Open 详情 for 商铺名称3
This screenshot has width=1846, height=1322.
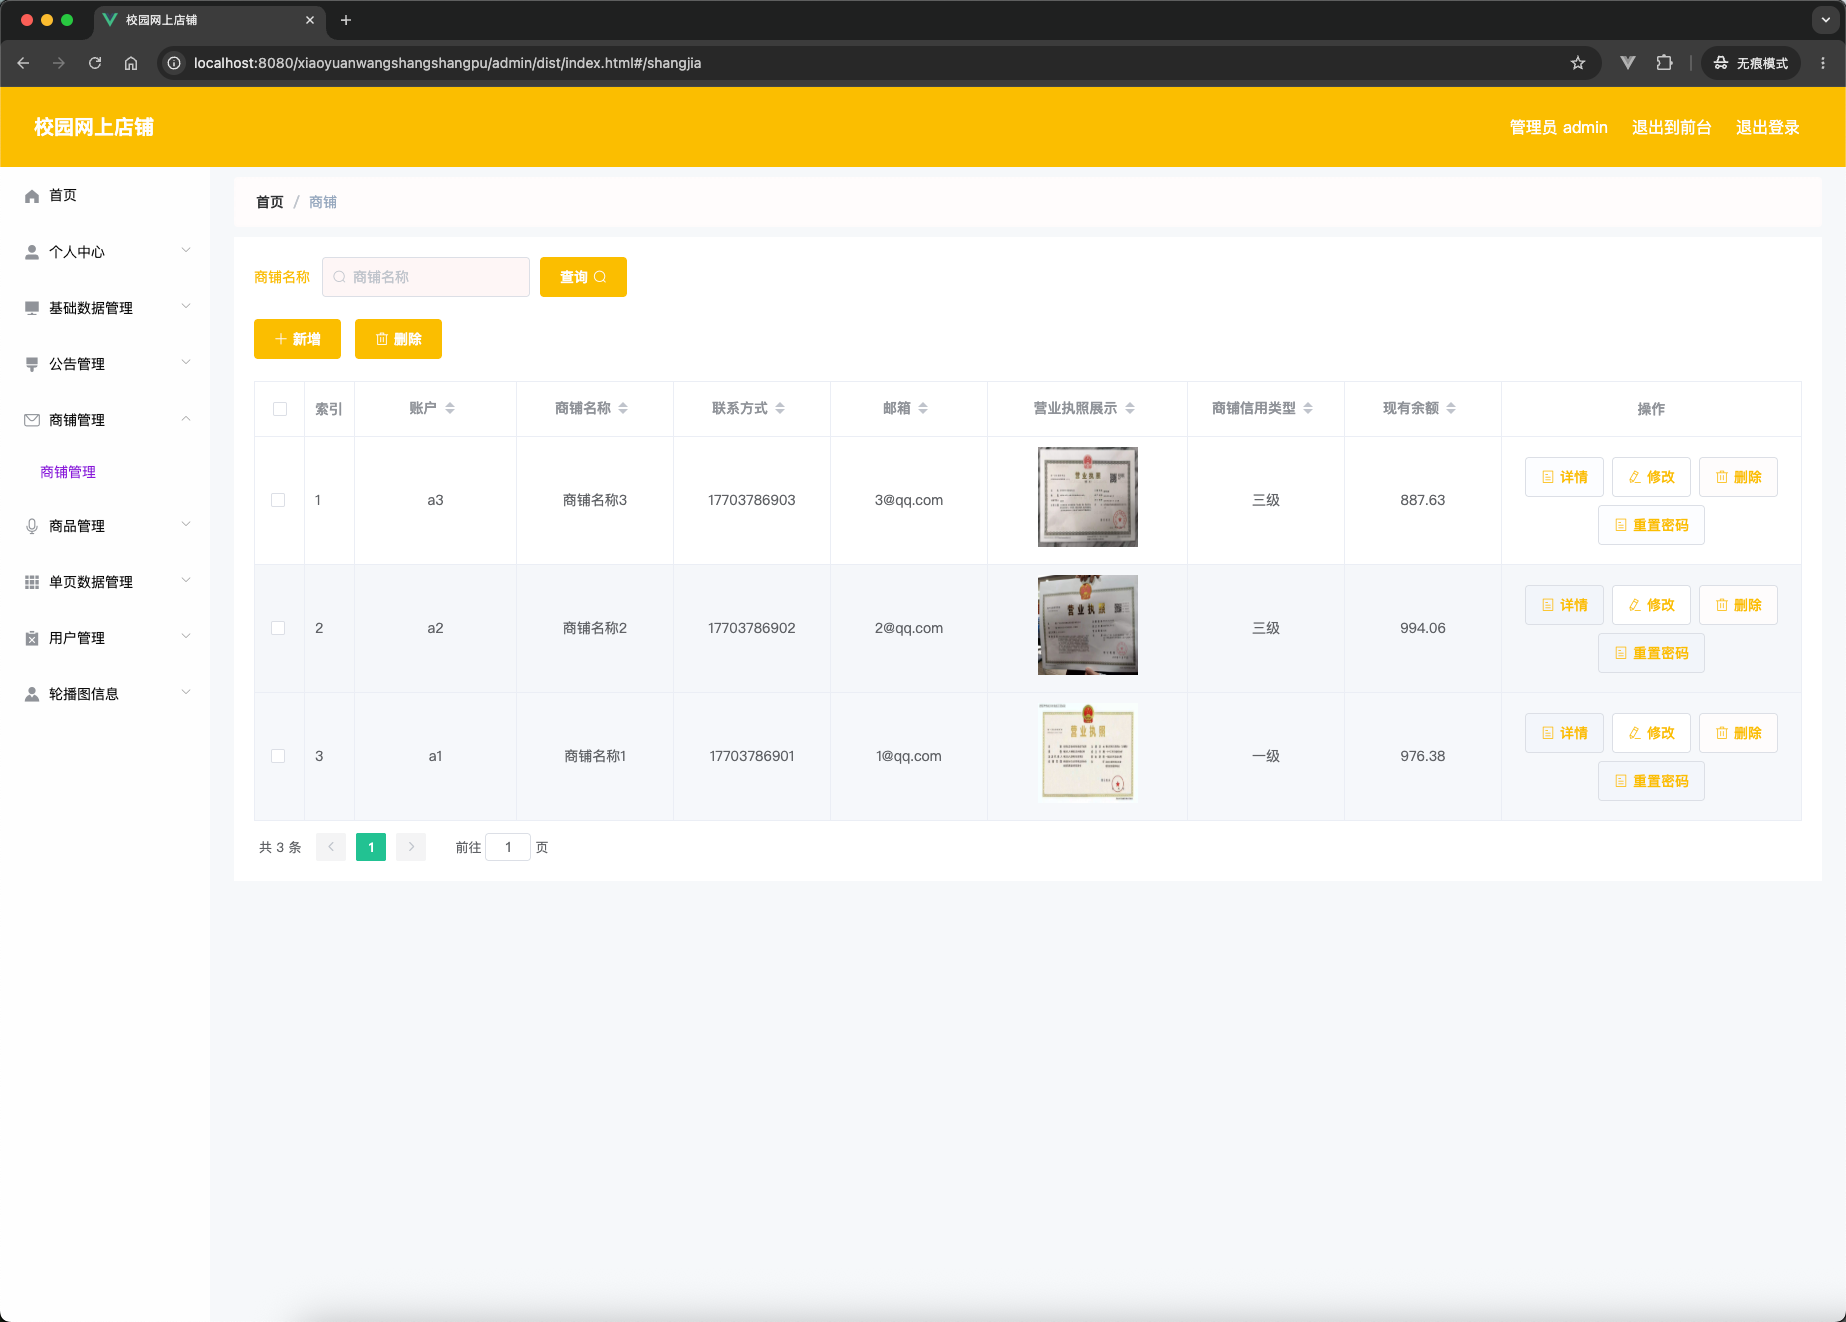click(1564, 477)
